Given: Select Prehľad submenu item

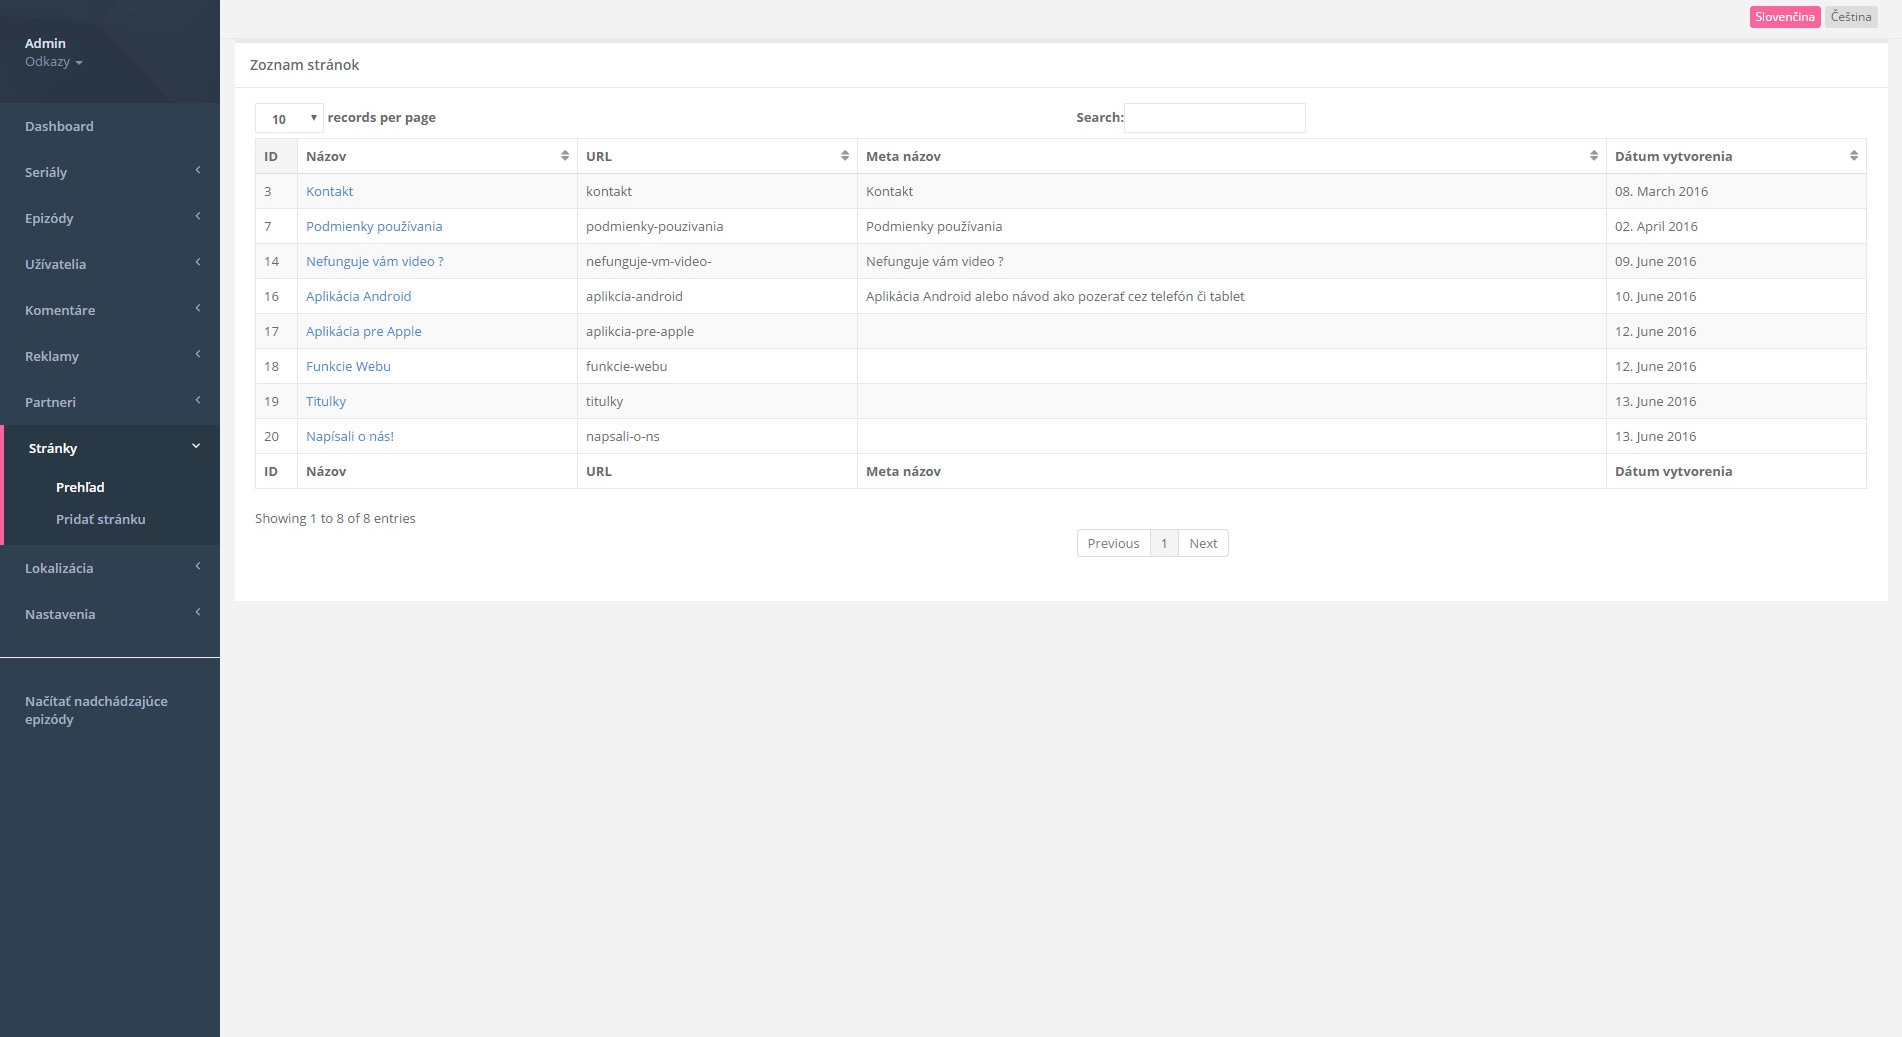Looking at the screenshot, I should [80, 487].
